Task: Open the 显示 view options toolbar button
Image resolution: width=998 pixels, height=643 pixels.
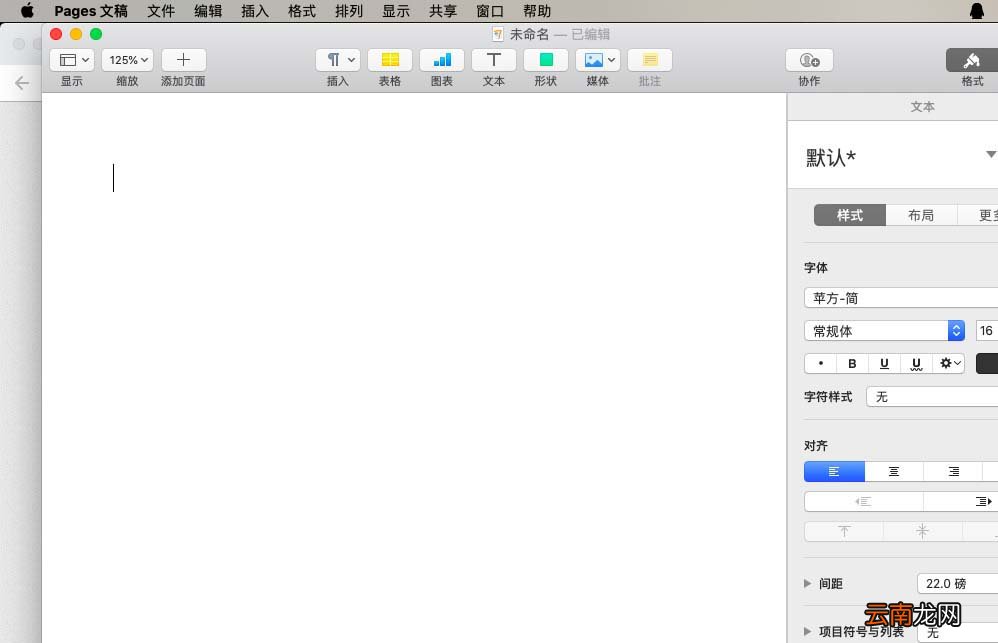Action: pos(72,60)
